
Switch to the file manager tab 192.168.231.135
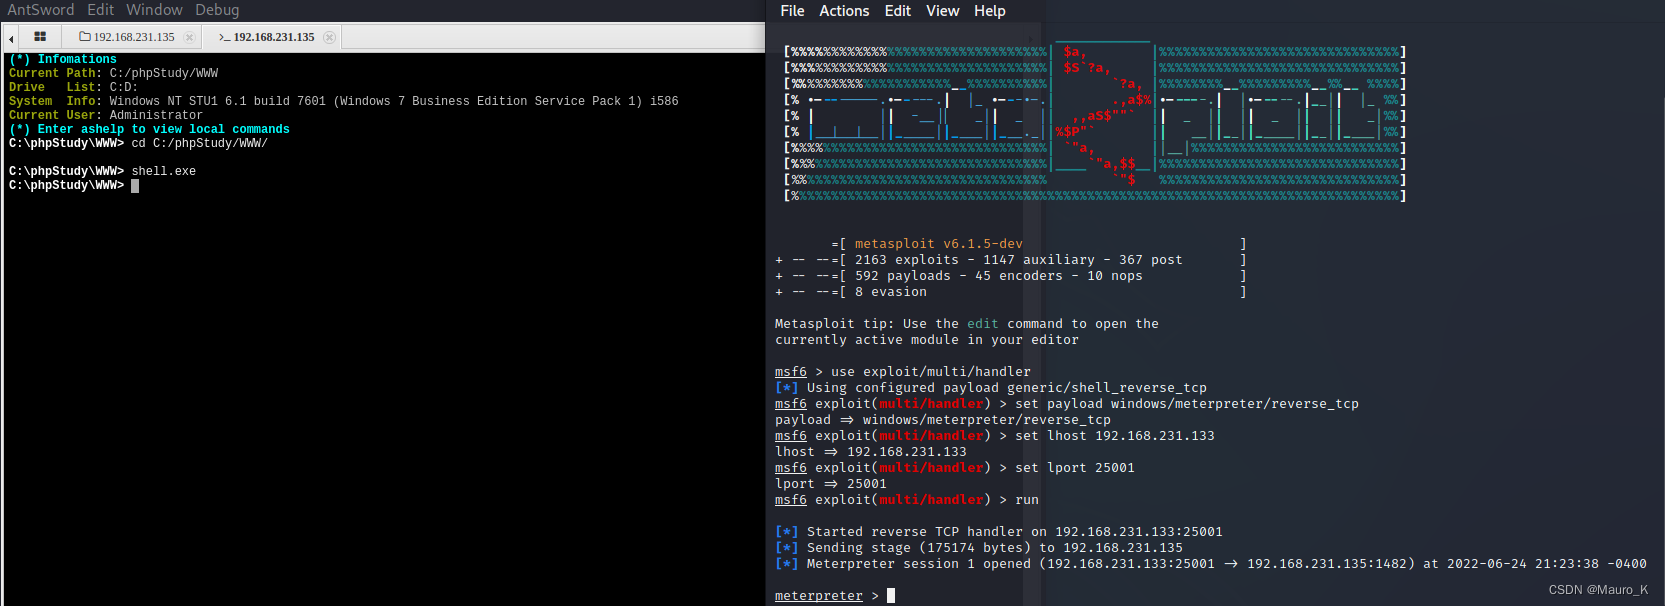(134, 37)
